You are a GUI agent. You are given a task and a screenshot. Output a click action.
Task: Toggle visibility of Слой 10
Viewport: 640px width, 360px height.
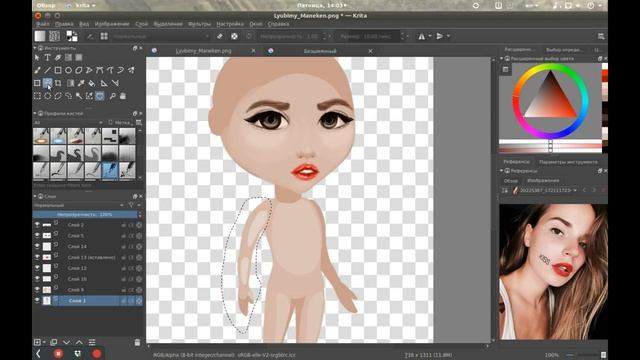click(x=37, y=279)
